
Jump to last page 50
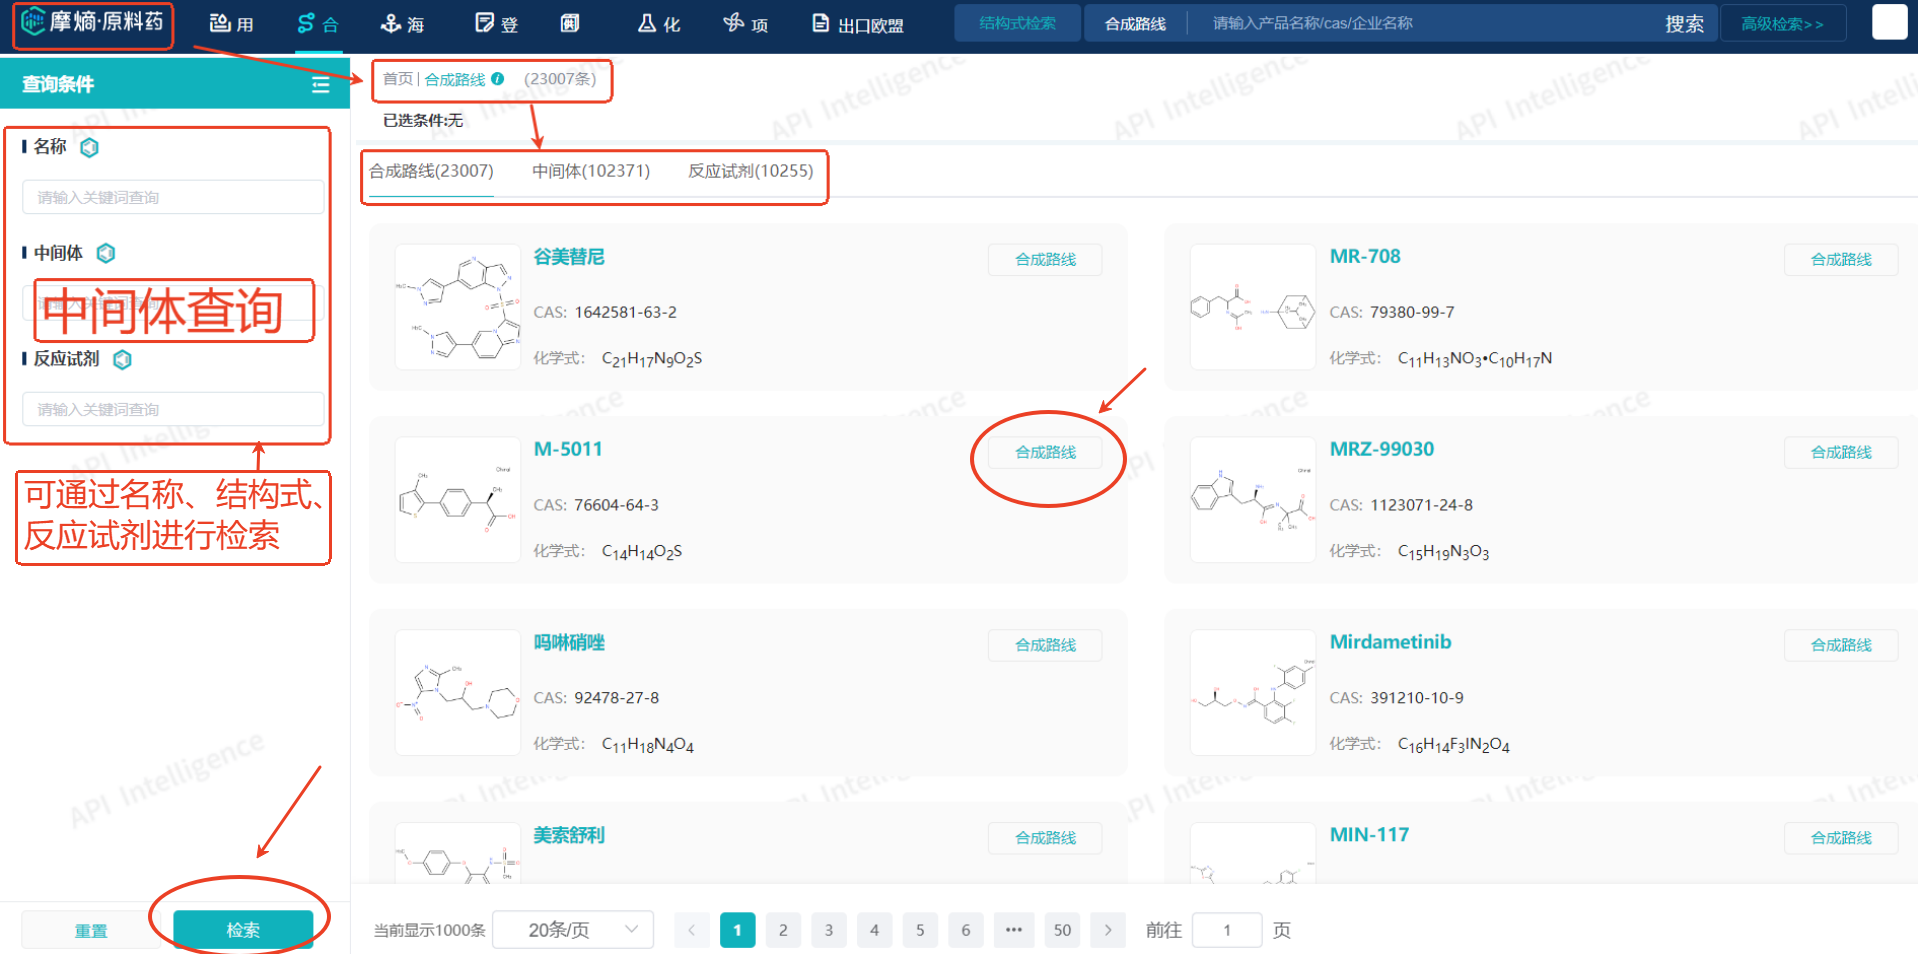pyautogui.click(x=1062, y=930)
